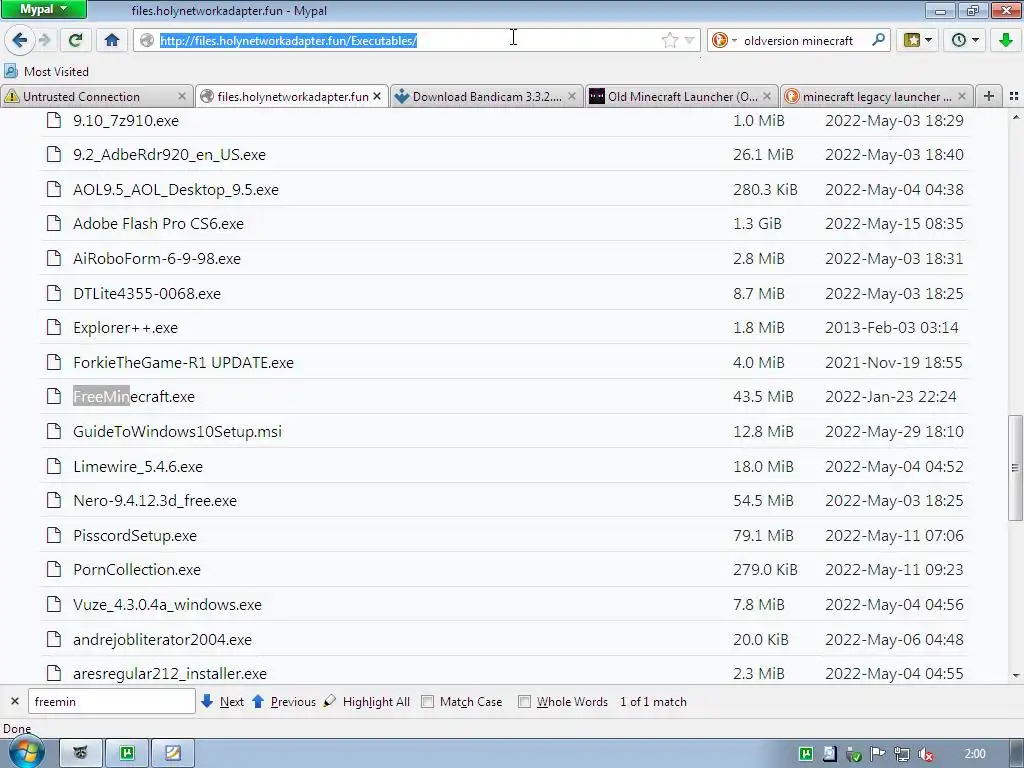Click the Forward arrow button
The height and width of the screenshot is (768, 1024).
click(45, 40)
